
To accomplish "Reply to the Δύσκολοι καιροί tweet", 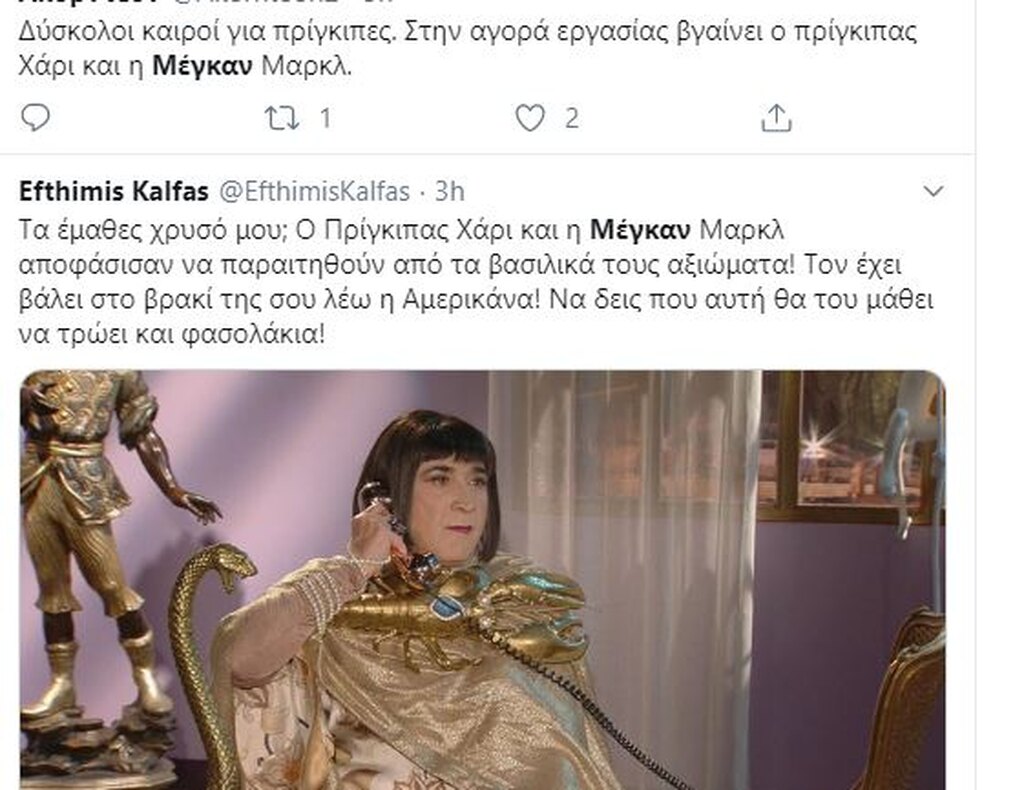I will 36,118.
